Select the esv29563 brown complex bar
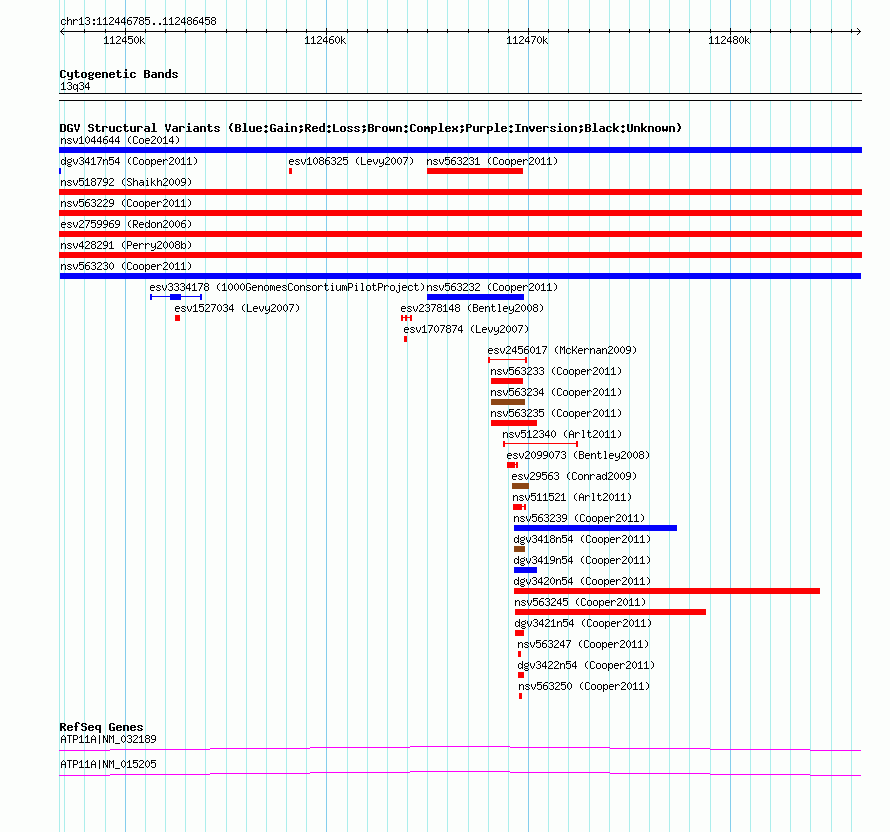Image resolution: width=890 pixels, height=832 pixels. pos(520,486)
